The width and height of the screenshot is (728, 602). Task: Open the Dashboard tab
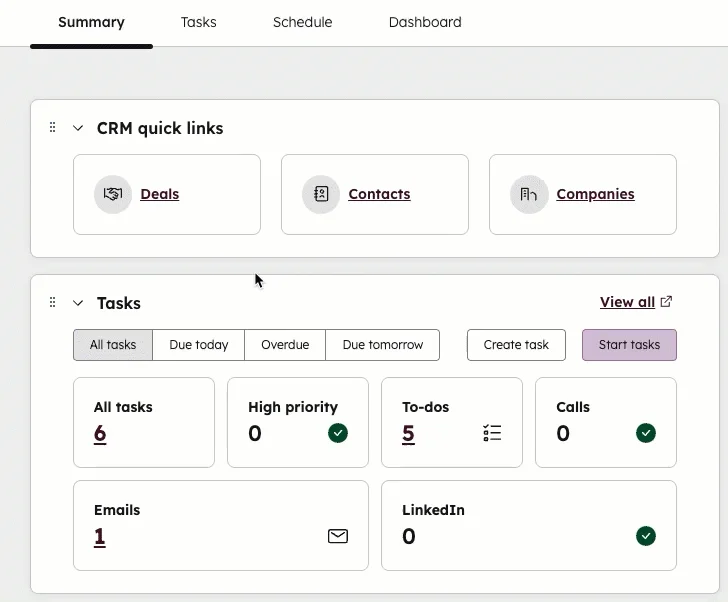tap(425, 22)
